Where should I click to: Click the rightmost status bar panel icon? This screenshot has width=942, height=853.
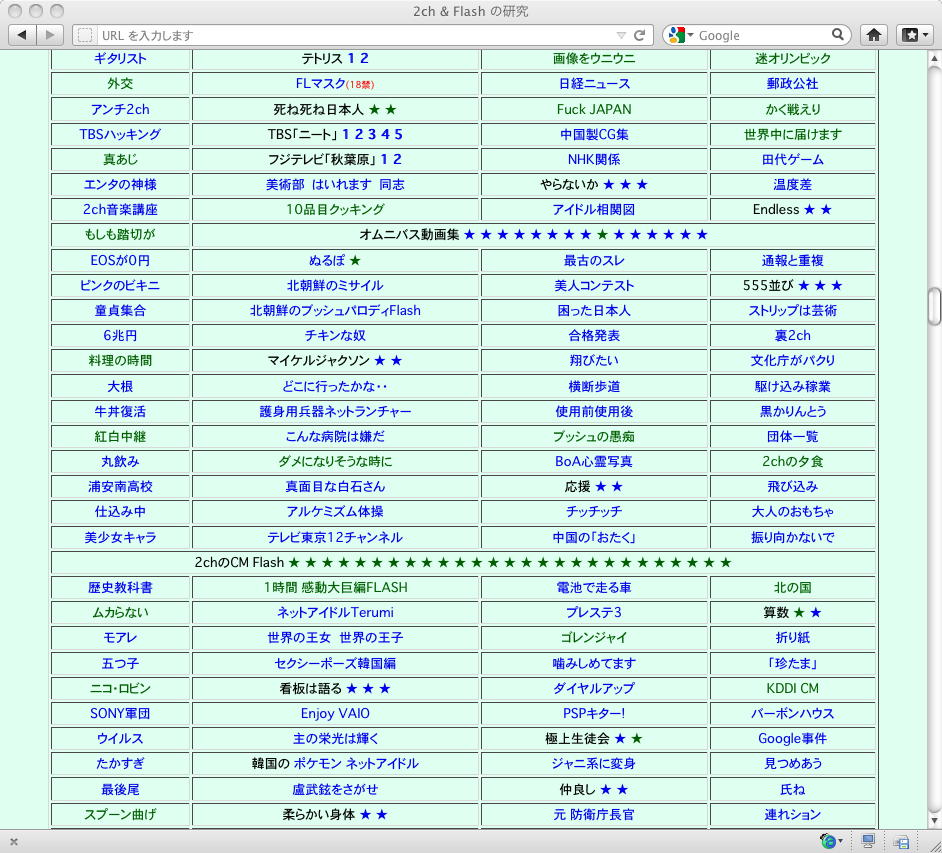(901, 842)
